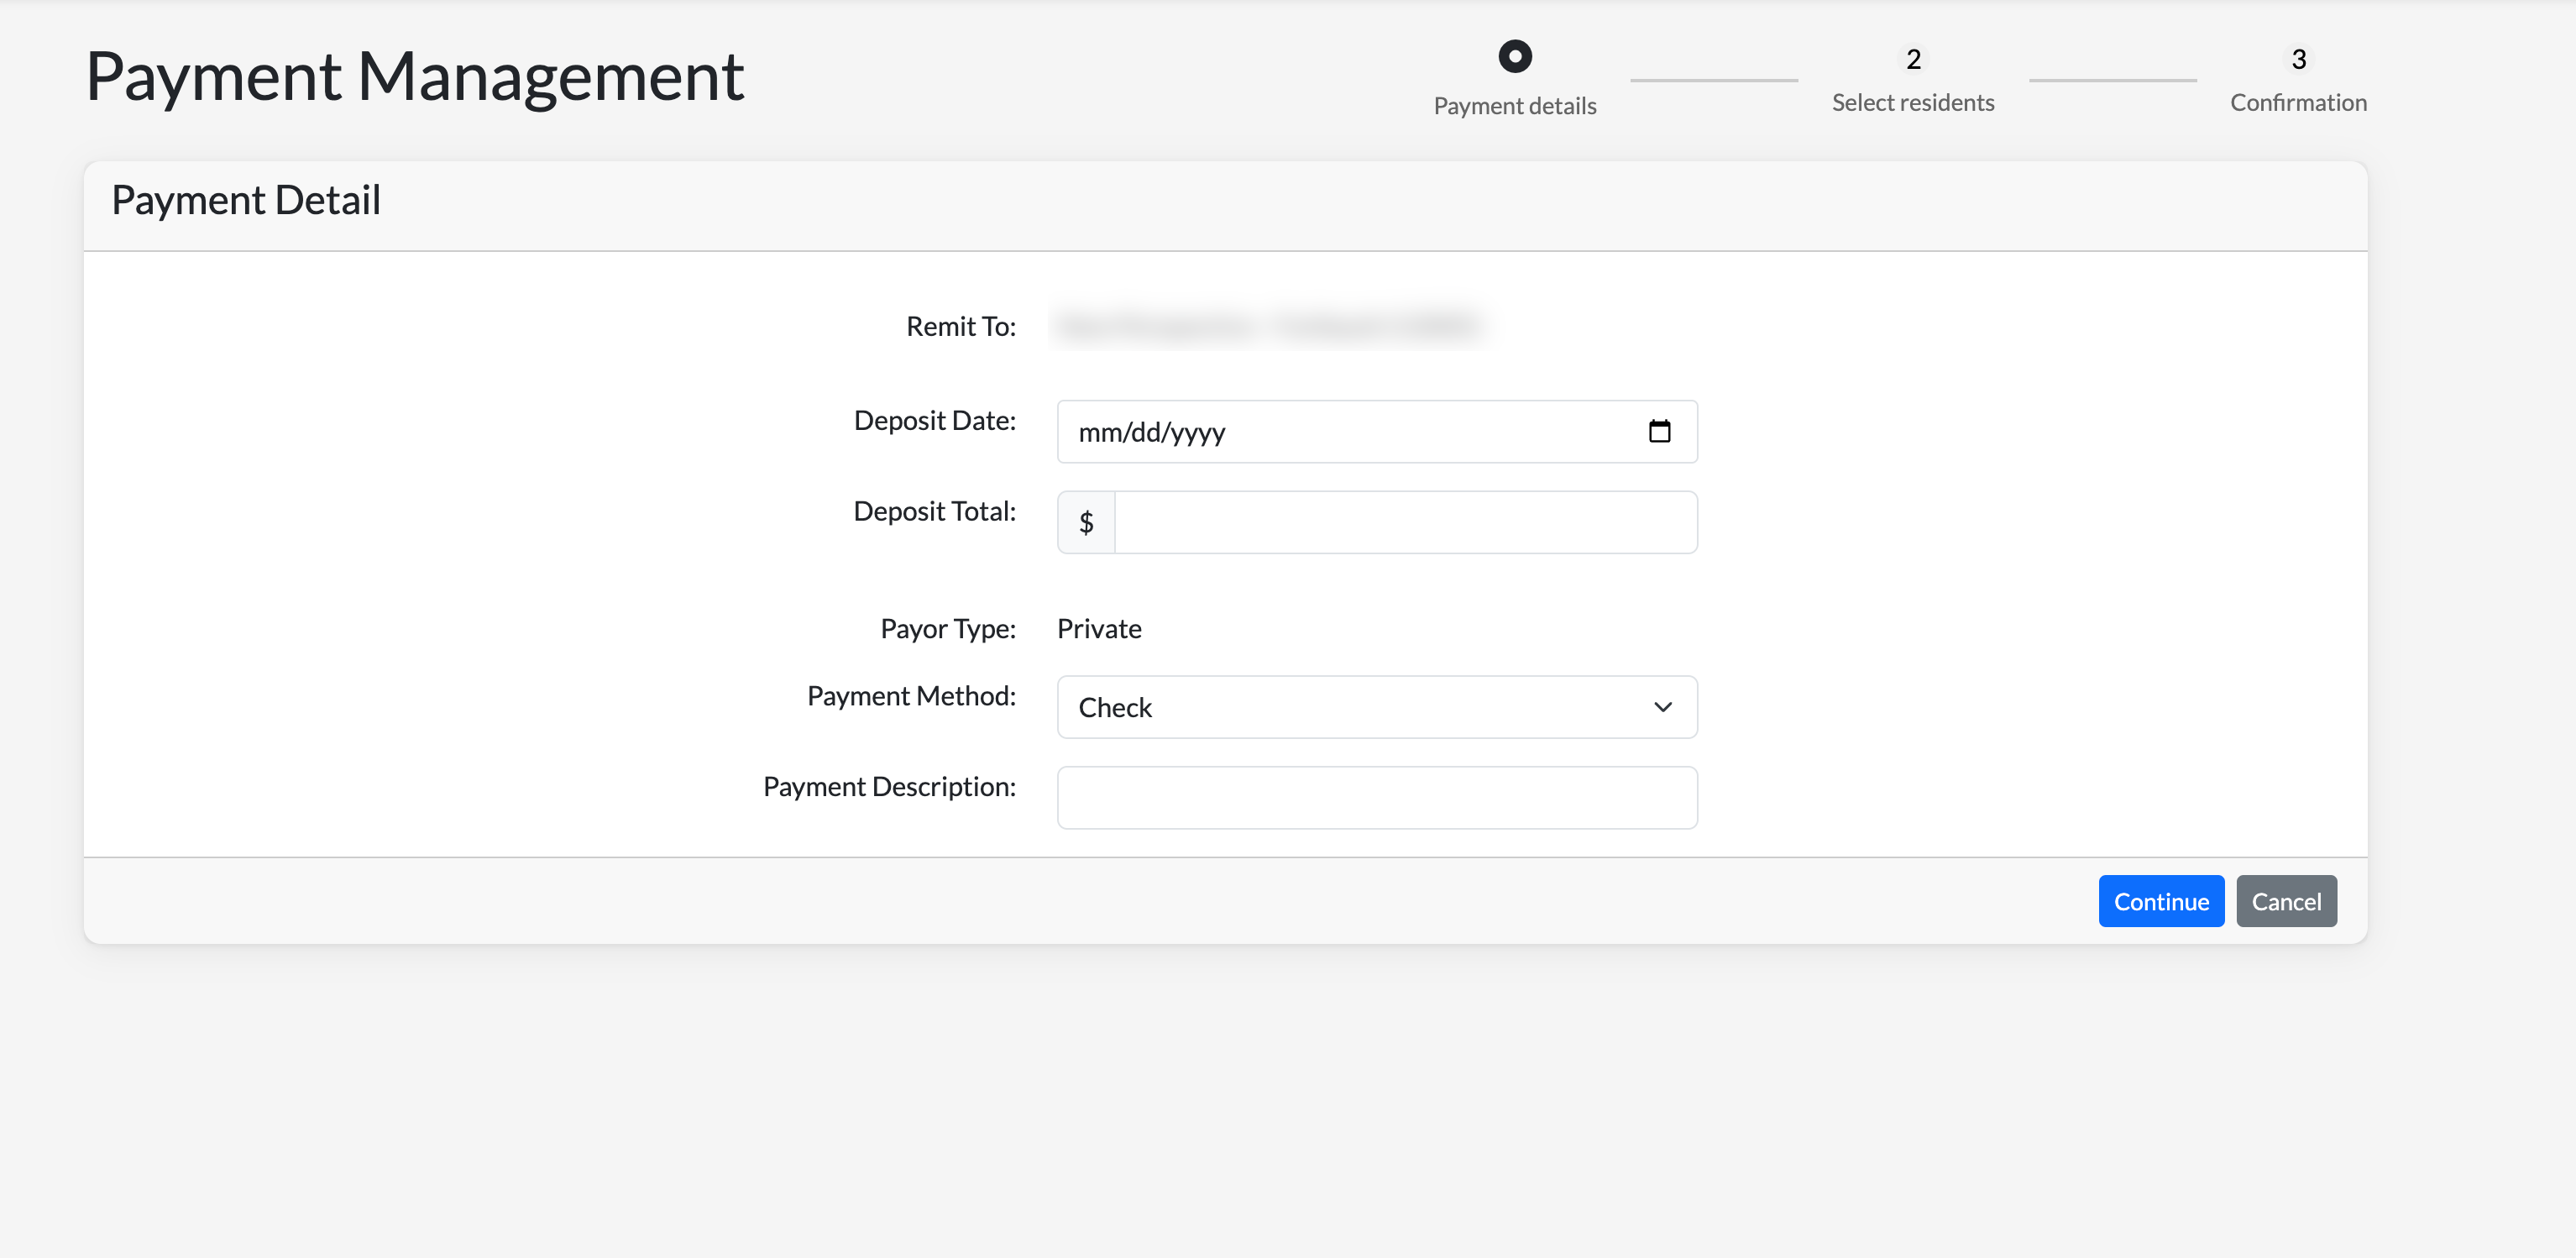2576x1258 pixels.
Task: Click step 2 number in wizard
Action: coord(1912,59)
